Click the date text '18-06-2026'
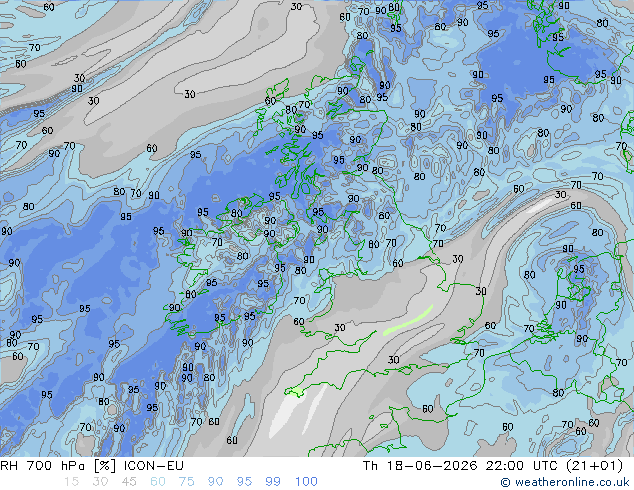The width and height of the screenshot is (634, 490). (x=432, y=466)
